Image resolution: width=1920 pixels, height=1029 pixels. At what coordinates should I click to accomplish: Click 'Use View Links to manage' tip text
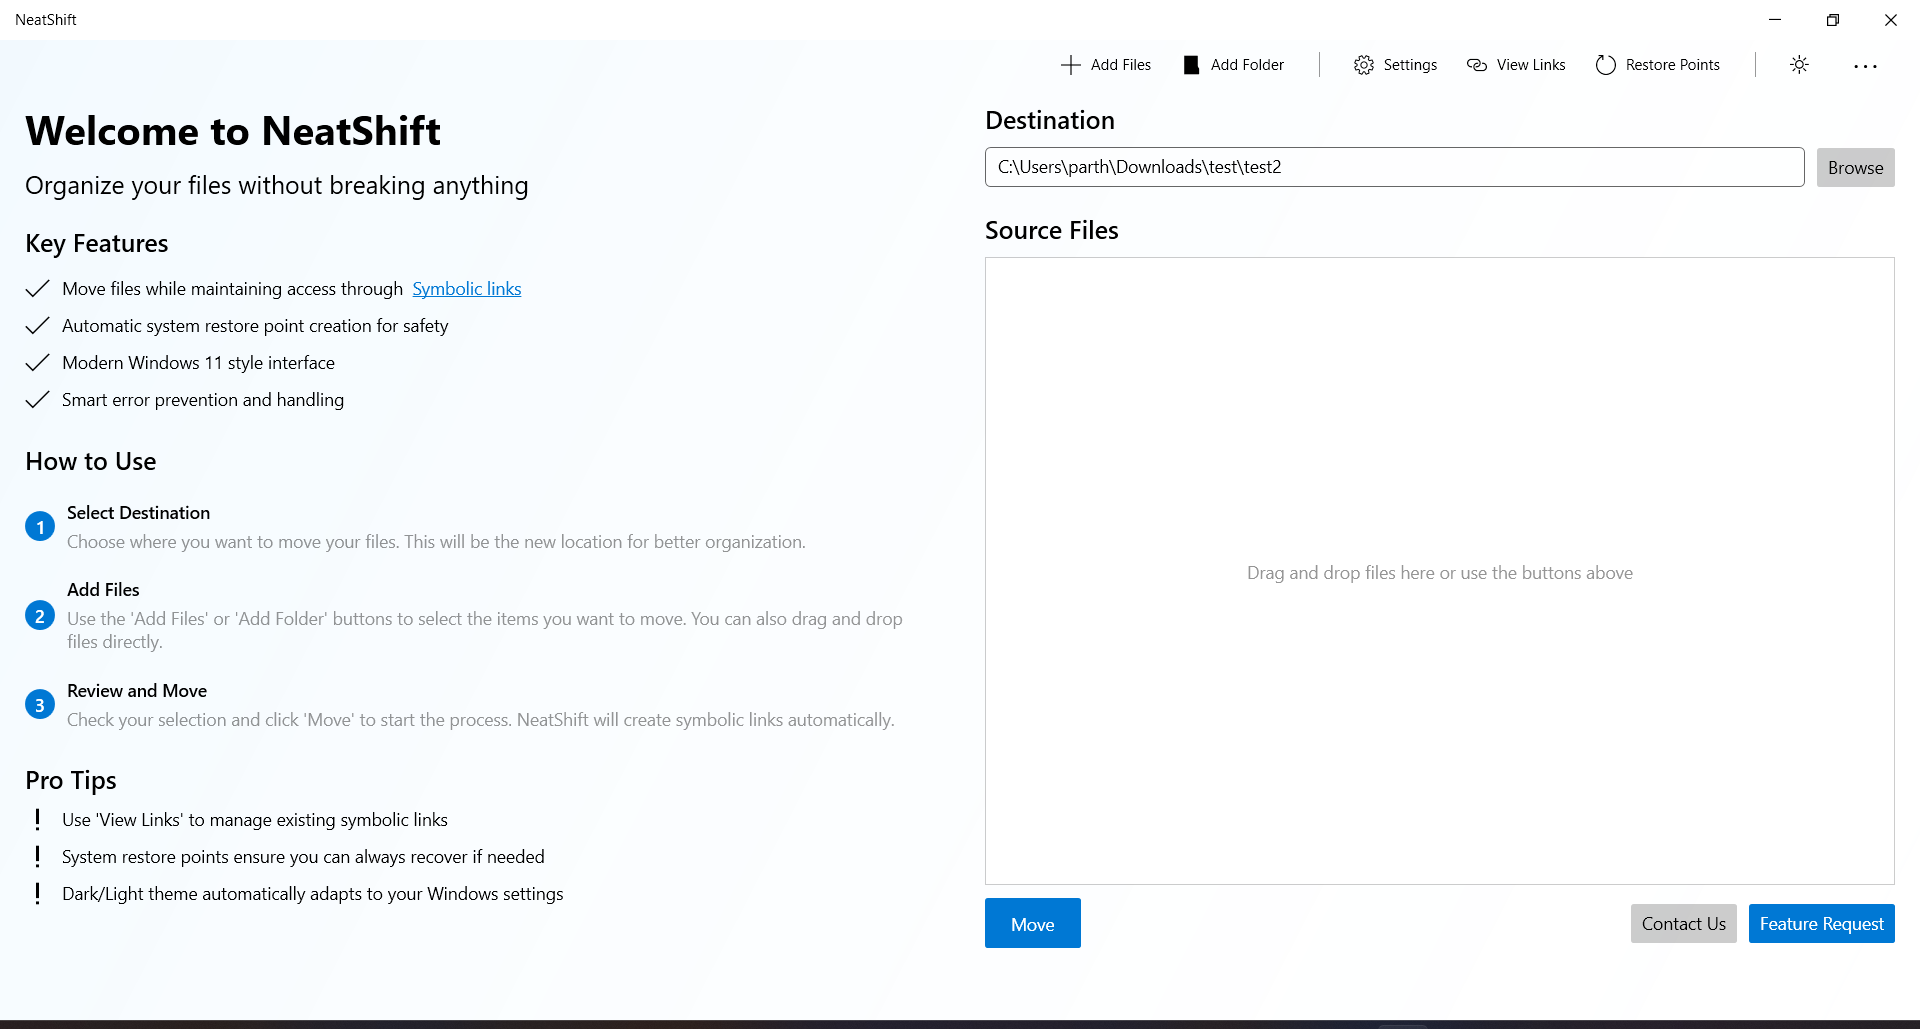255,820
